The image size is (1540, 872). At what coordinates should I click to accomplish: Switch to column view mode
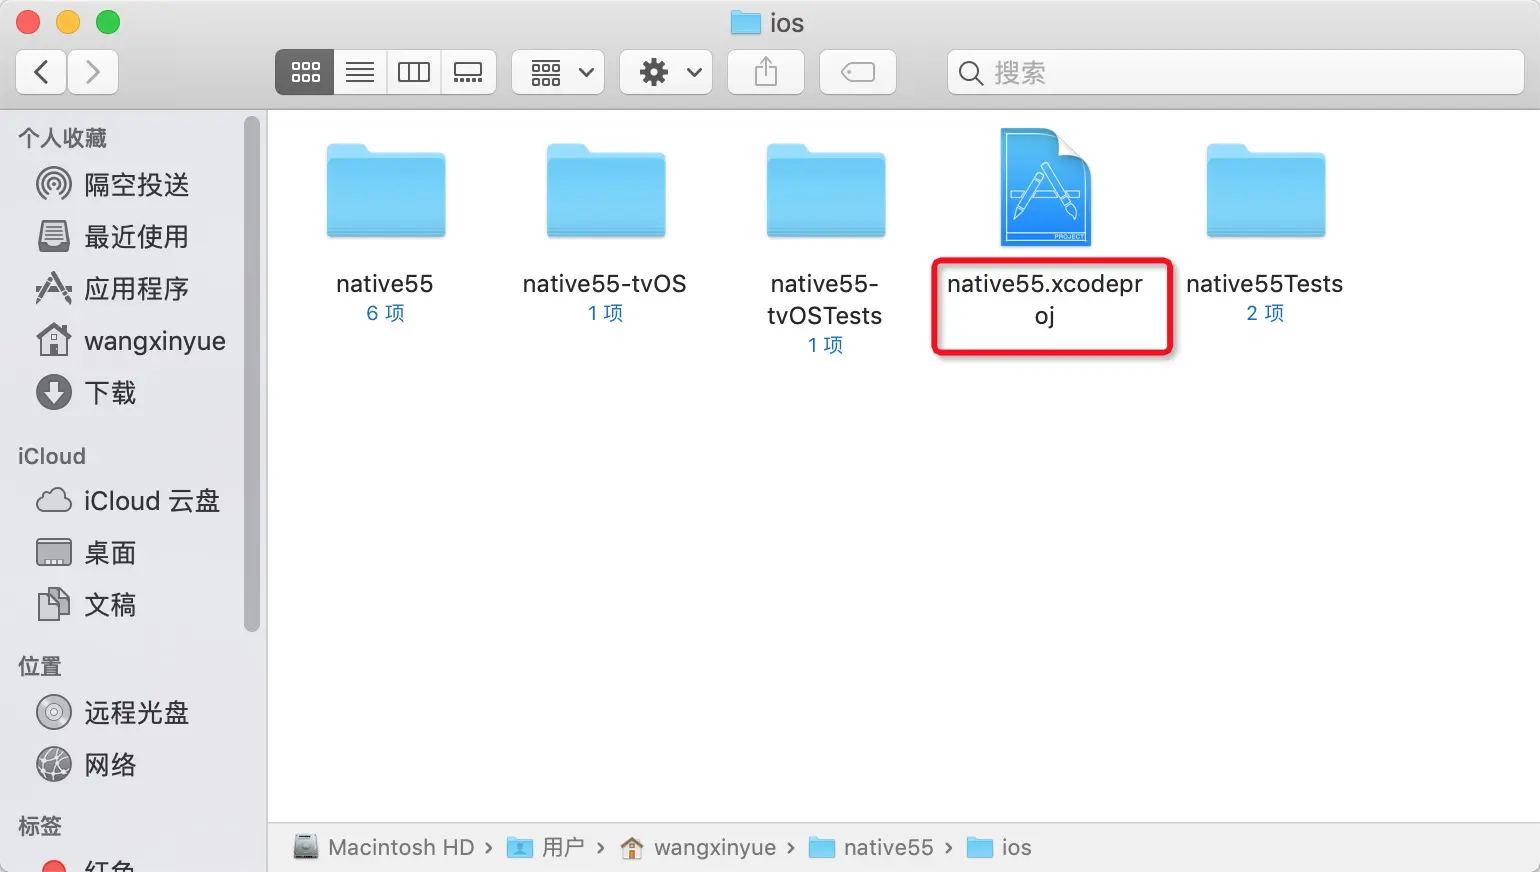[414, 72]
